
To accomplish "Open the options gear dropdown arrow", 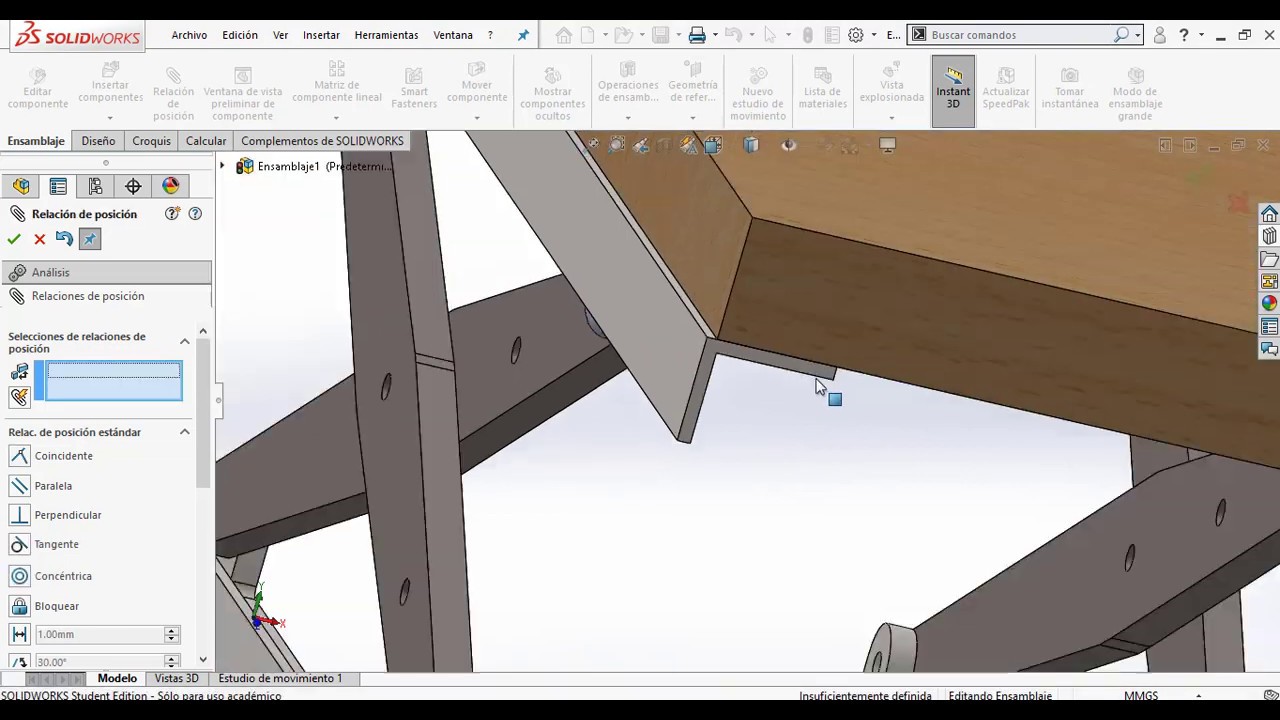I will [x=874, y=35].
